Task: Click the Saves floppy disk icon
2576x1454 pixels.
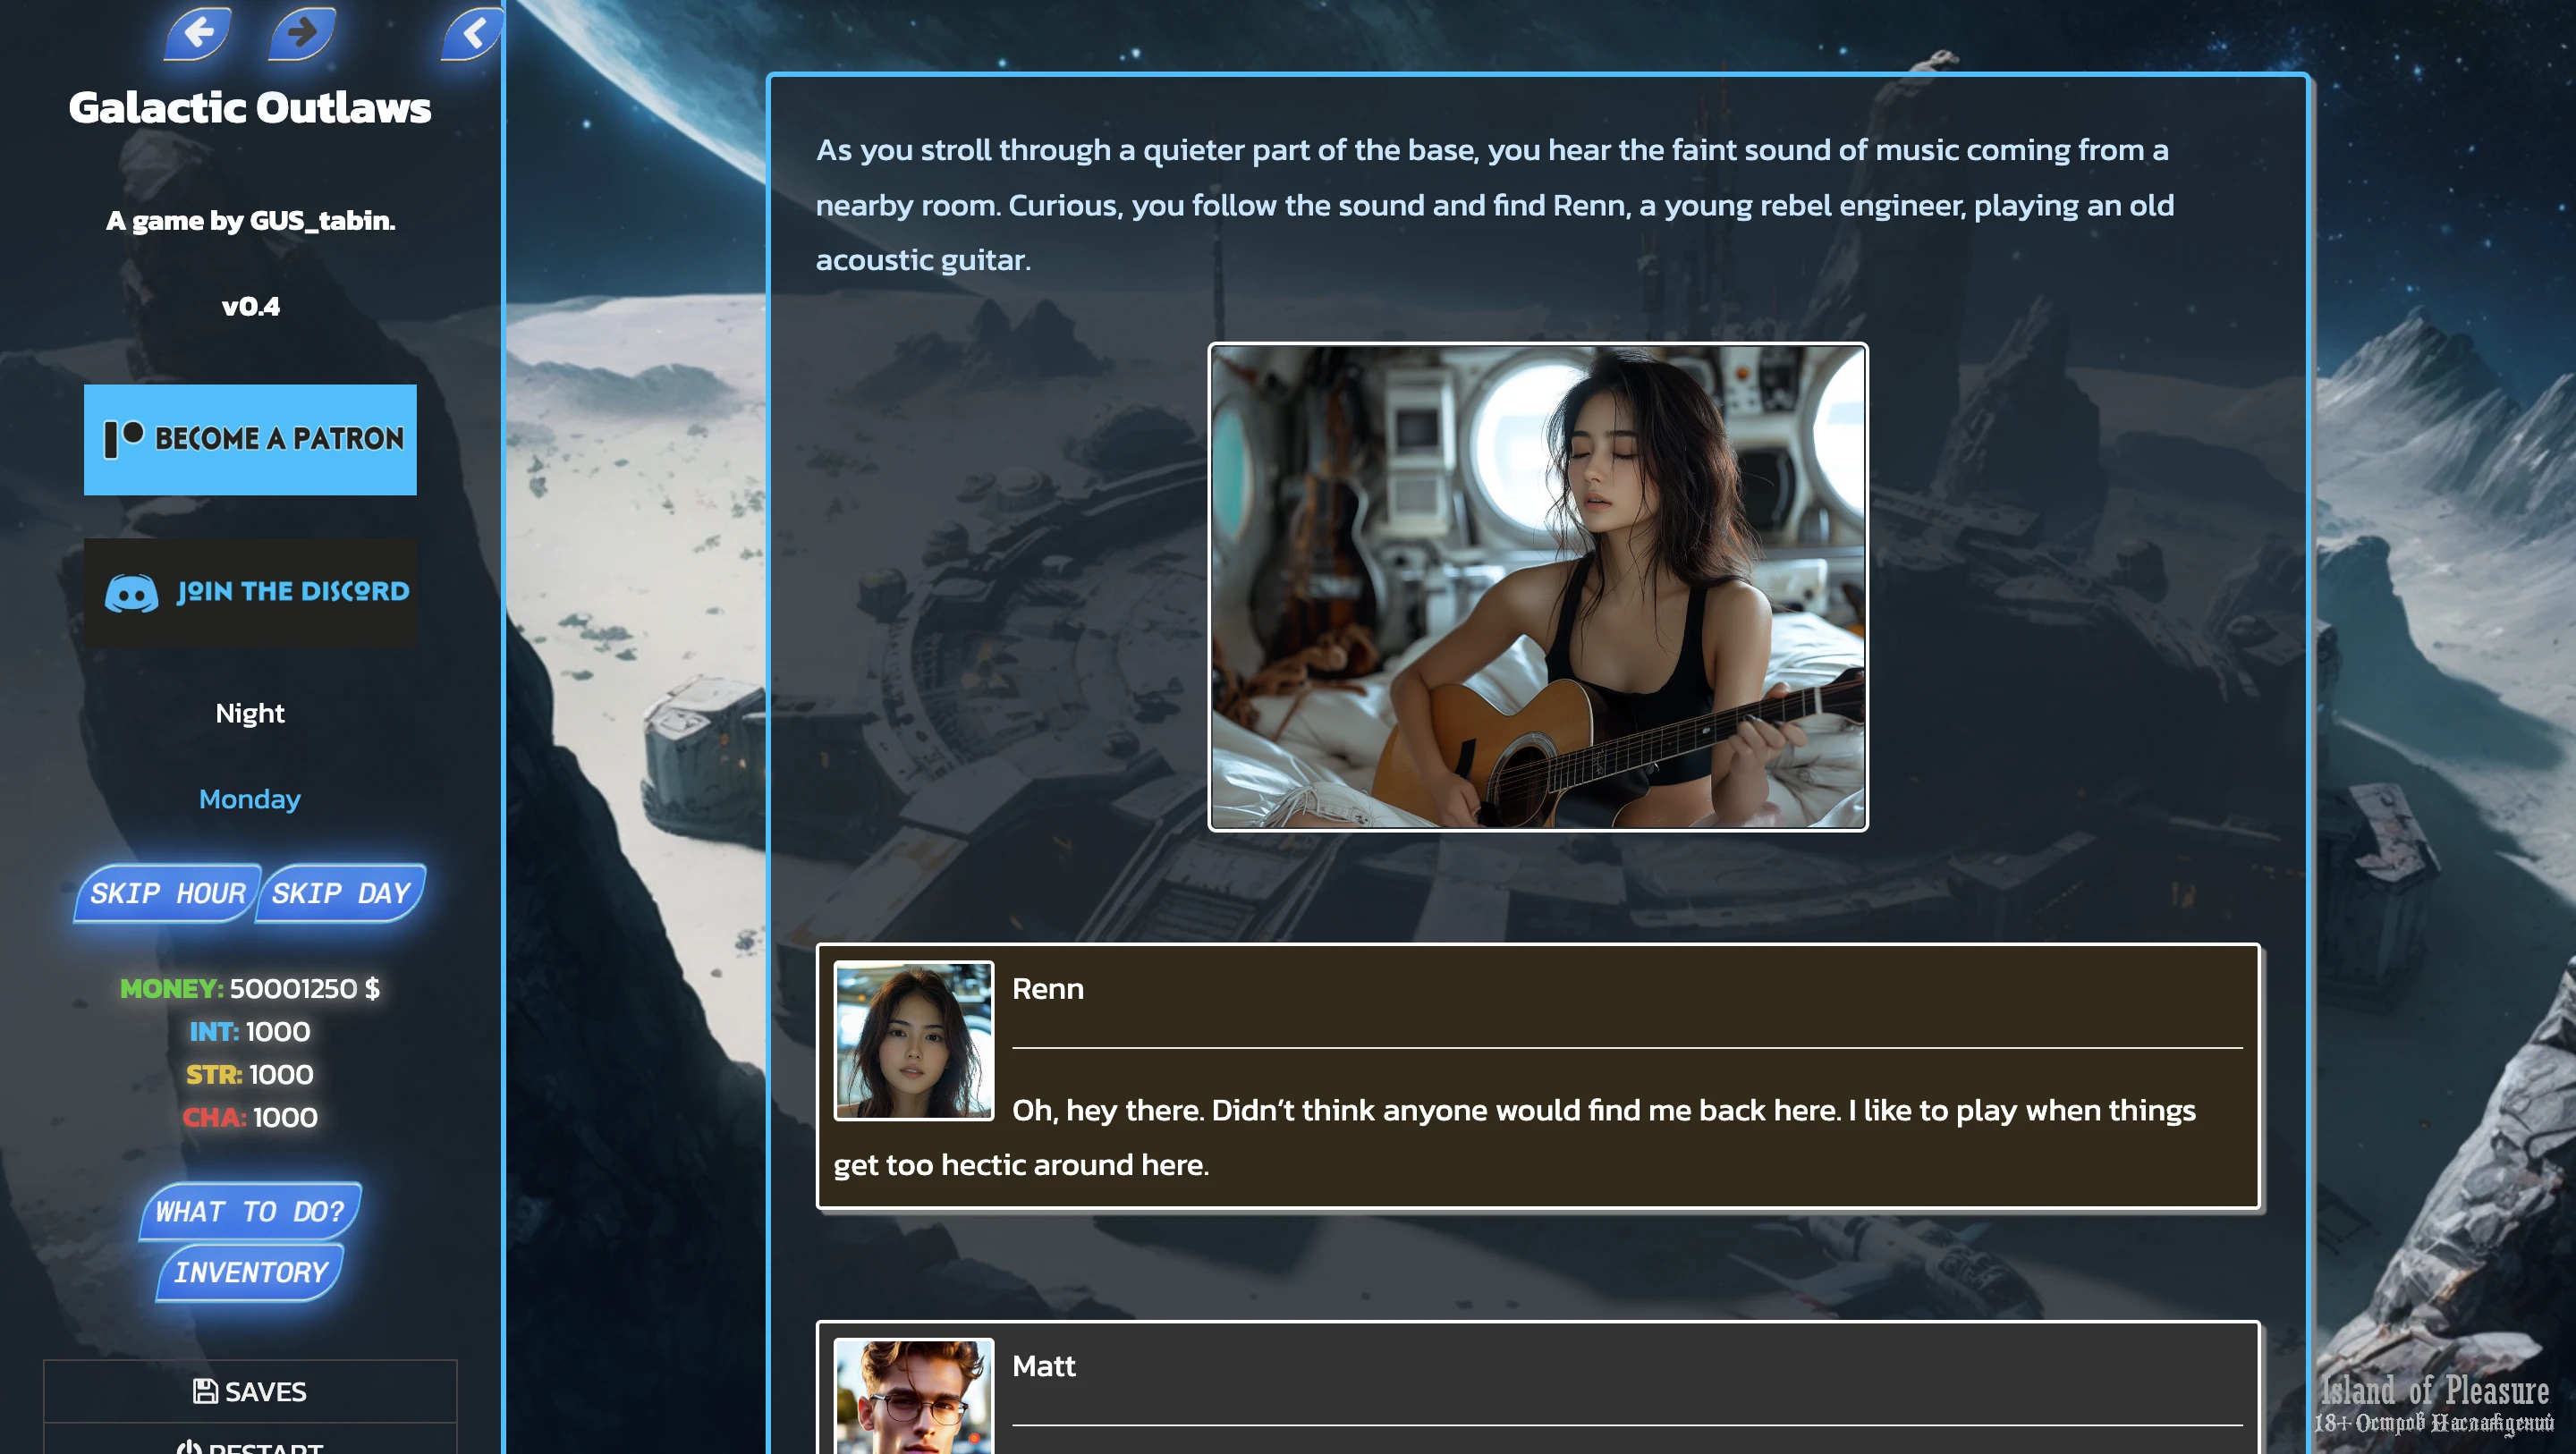Action: [205, 1390]
